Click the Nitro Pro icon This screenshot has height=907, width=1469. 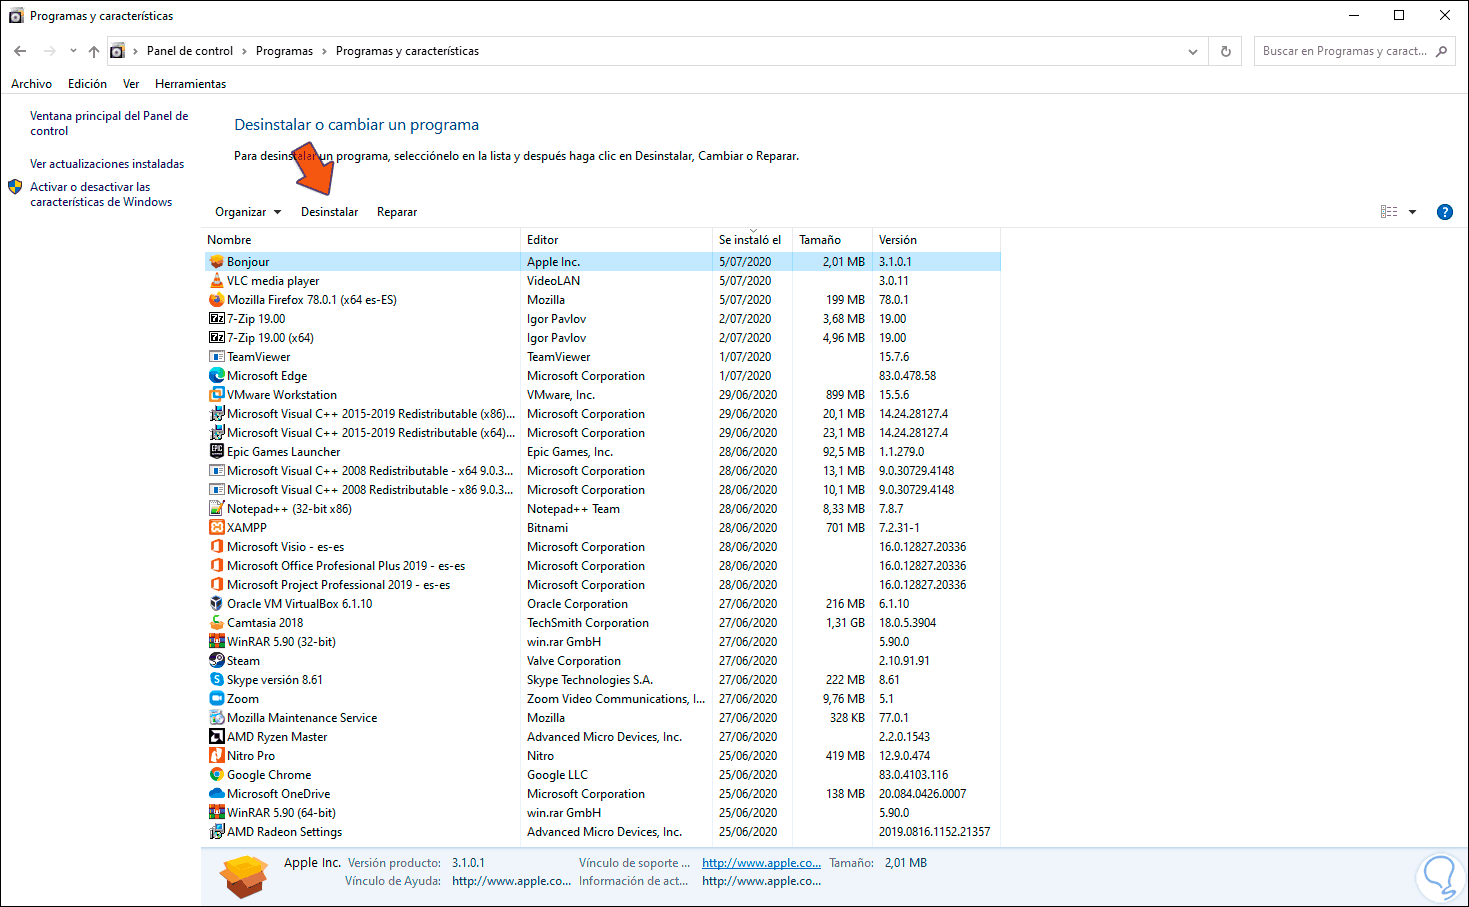coord(216,756)
